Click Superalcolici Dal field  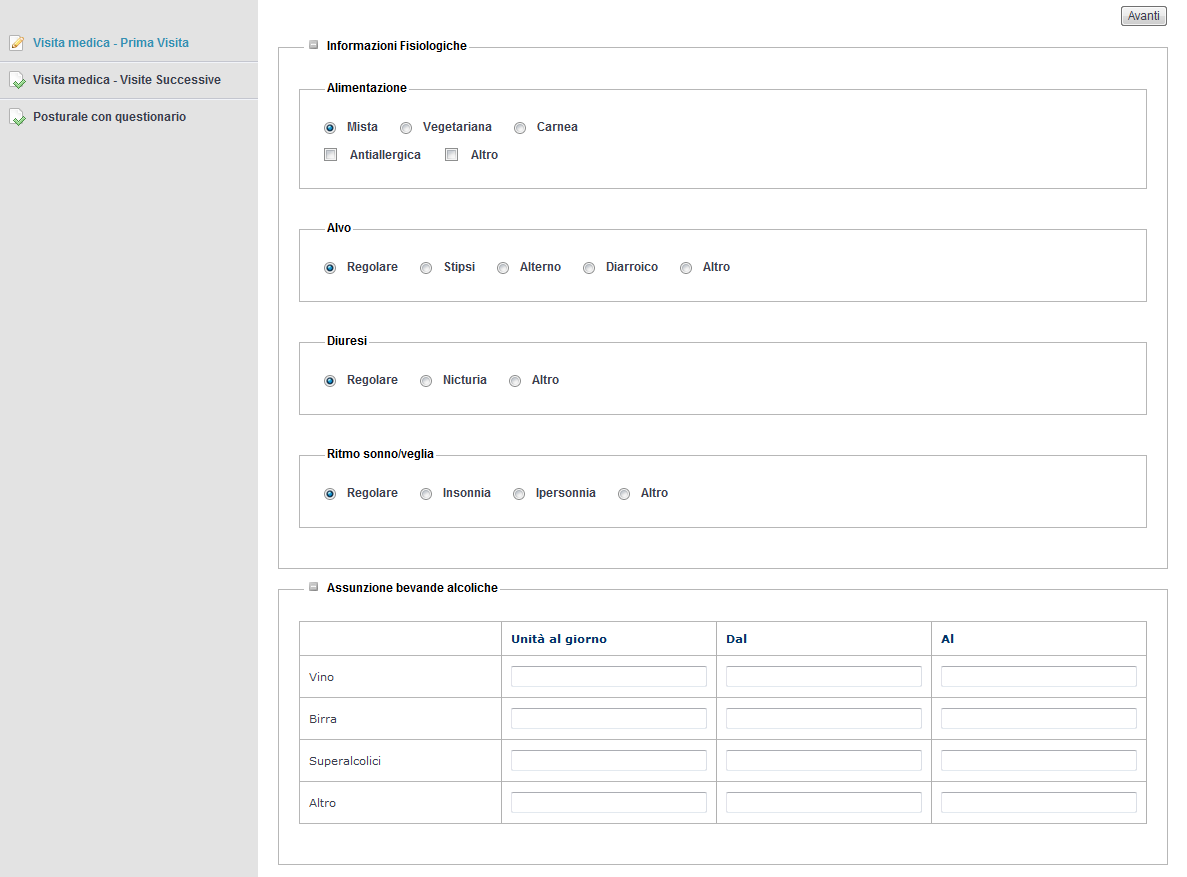coord(824,760)
